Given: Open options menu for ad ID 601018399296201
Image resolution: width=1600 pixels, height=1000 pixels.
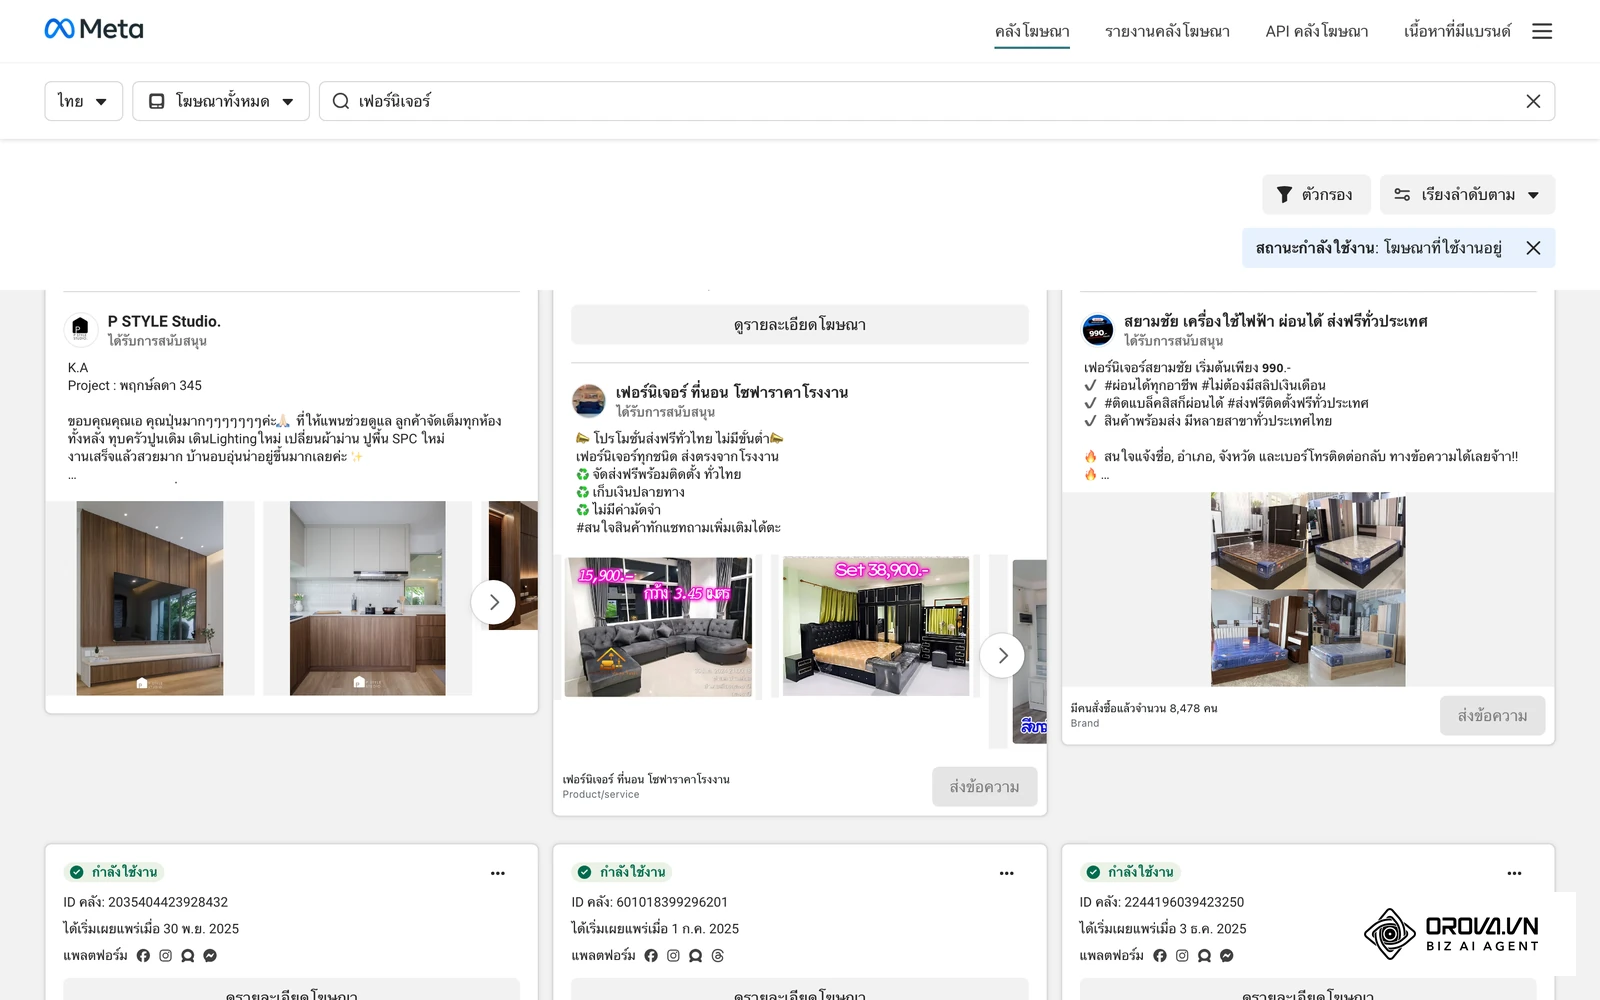Looking at the screenshot, I should (x=1007, y=873).
